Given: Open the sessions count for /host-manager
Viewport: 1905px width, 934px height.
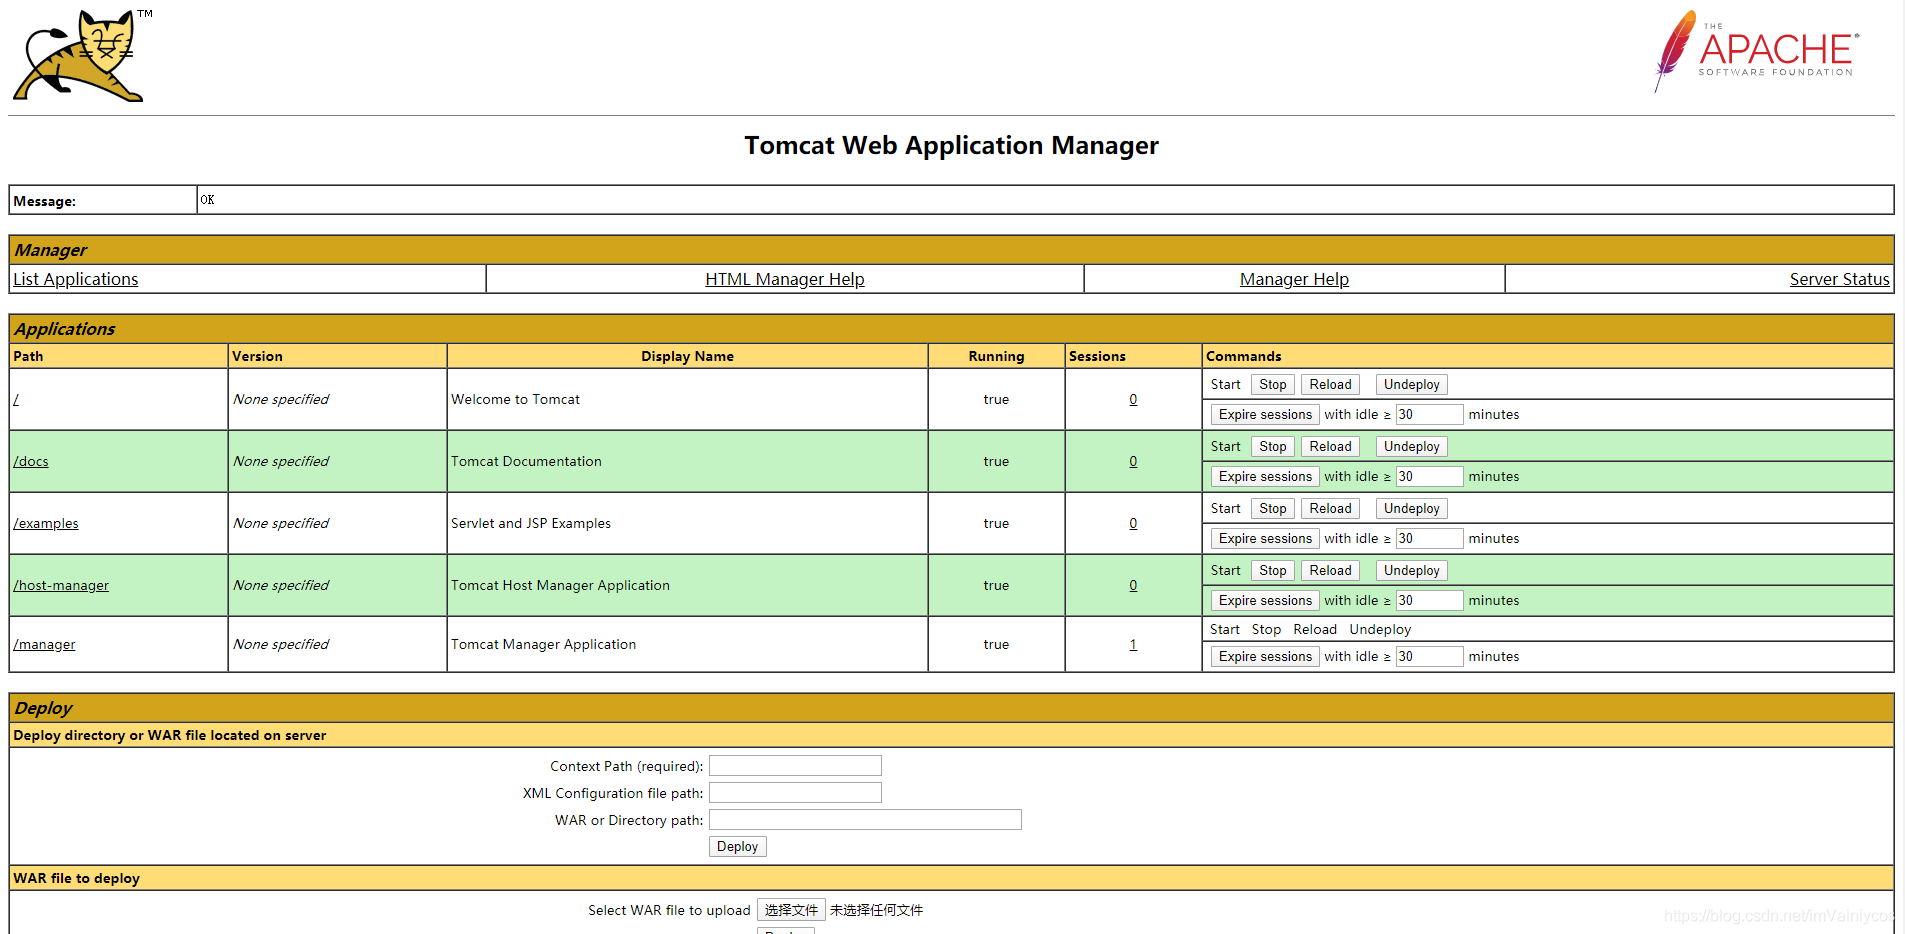Looking at the screenshot, I should 1133,585.
